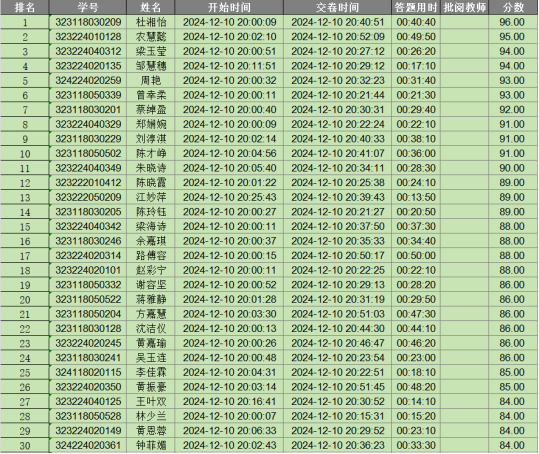Click student ID 323118030209 cell
Viewport: 539px width, 454px height.
[x=88, y=22]
